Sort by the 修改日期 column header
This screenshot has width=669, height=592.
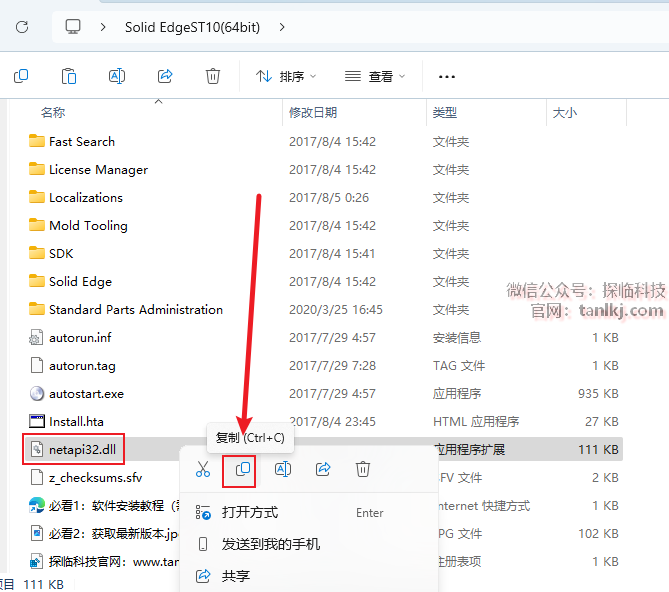pyautogui.click(x=313, y=113)
